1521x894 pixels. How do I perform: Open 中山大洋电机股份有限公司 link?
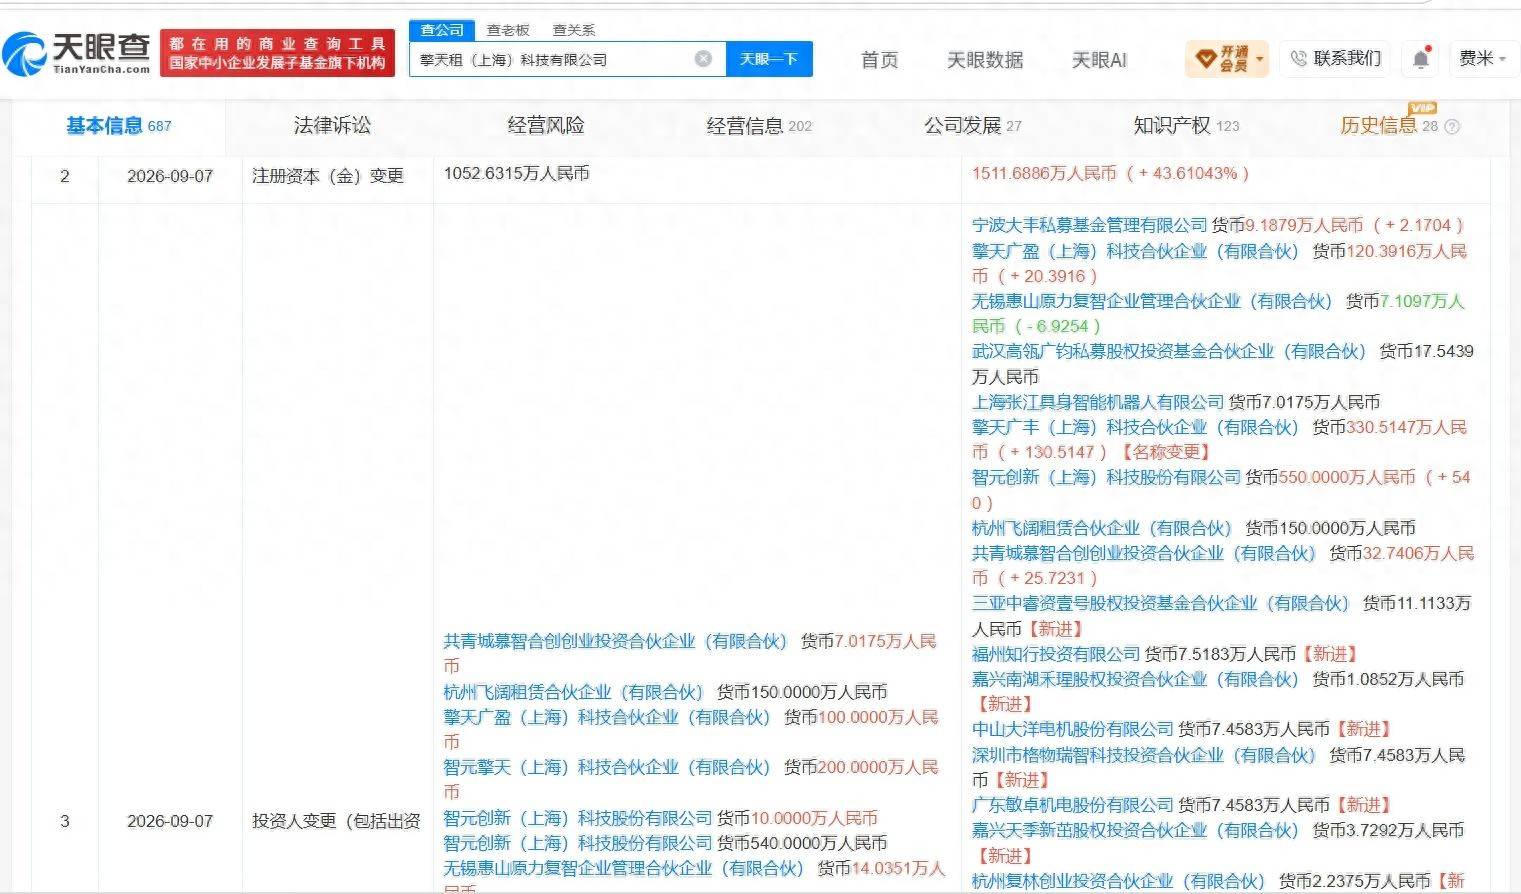[1073, 729]
